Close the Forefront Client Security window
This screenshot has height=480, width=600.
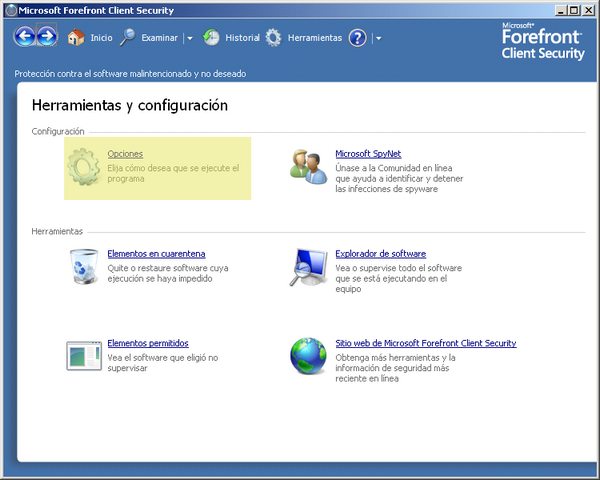(x=588, y=10)
